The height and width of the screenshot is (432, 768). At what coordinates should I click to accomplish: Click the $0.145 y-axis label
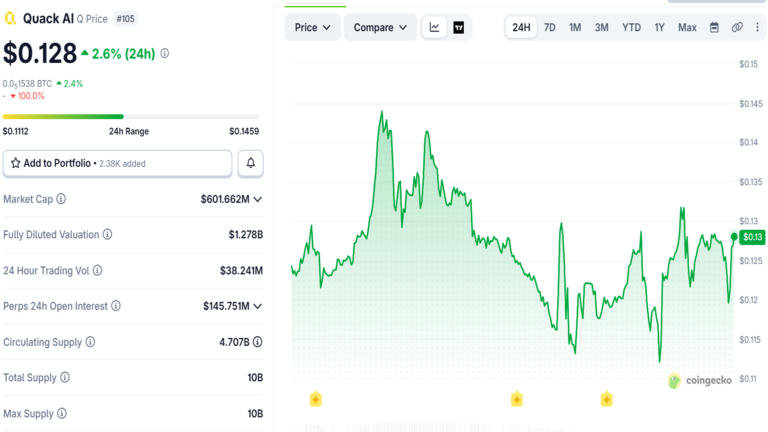751,103
